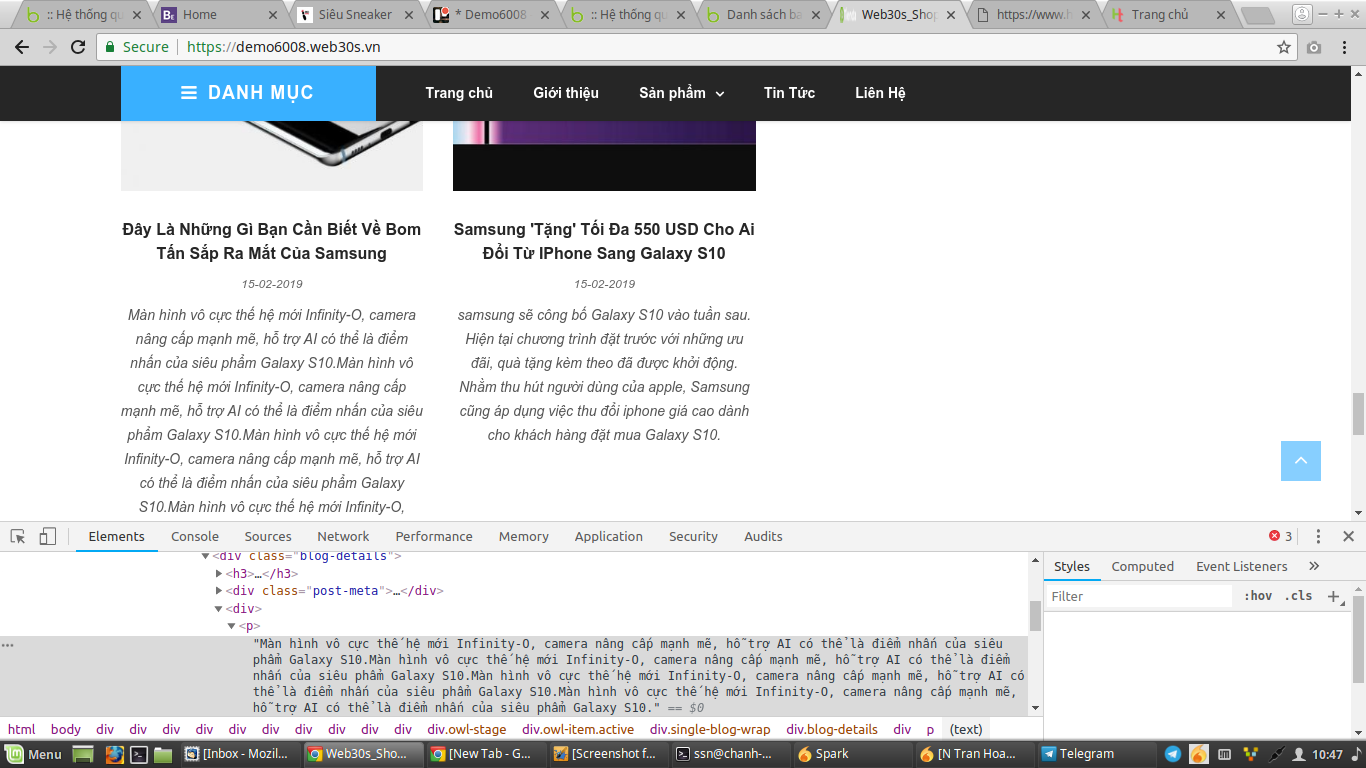Toggle the device toolbar in DevTools
The image size is (1366, 768).
coord(47,537)
